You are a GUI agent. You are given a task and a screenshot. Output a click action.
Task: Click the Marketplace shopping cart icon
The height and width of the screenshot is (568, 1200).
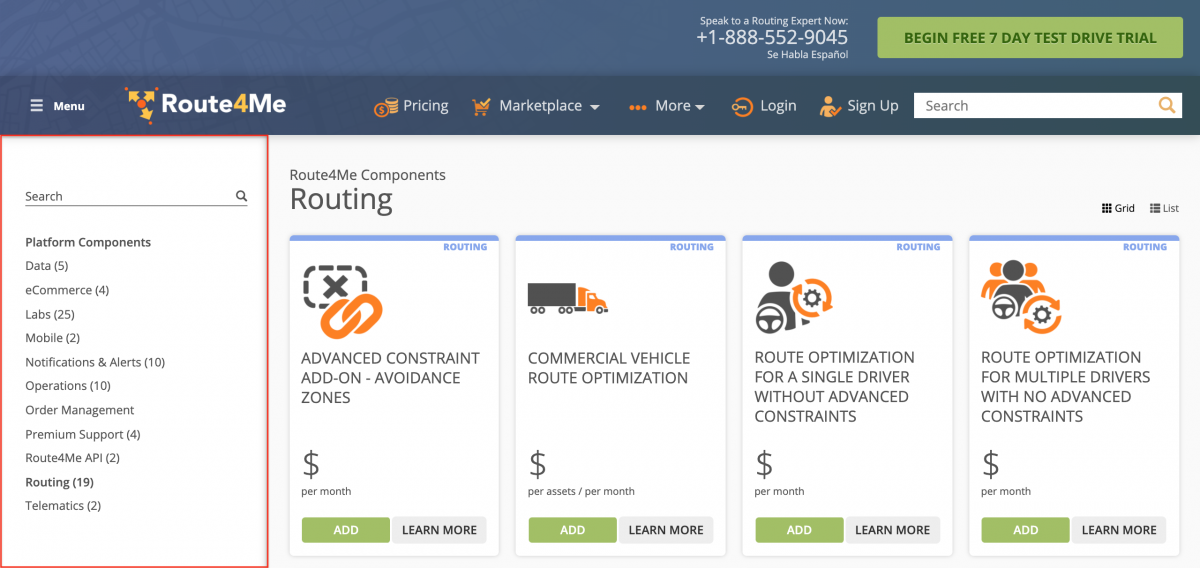(482, 106)
